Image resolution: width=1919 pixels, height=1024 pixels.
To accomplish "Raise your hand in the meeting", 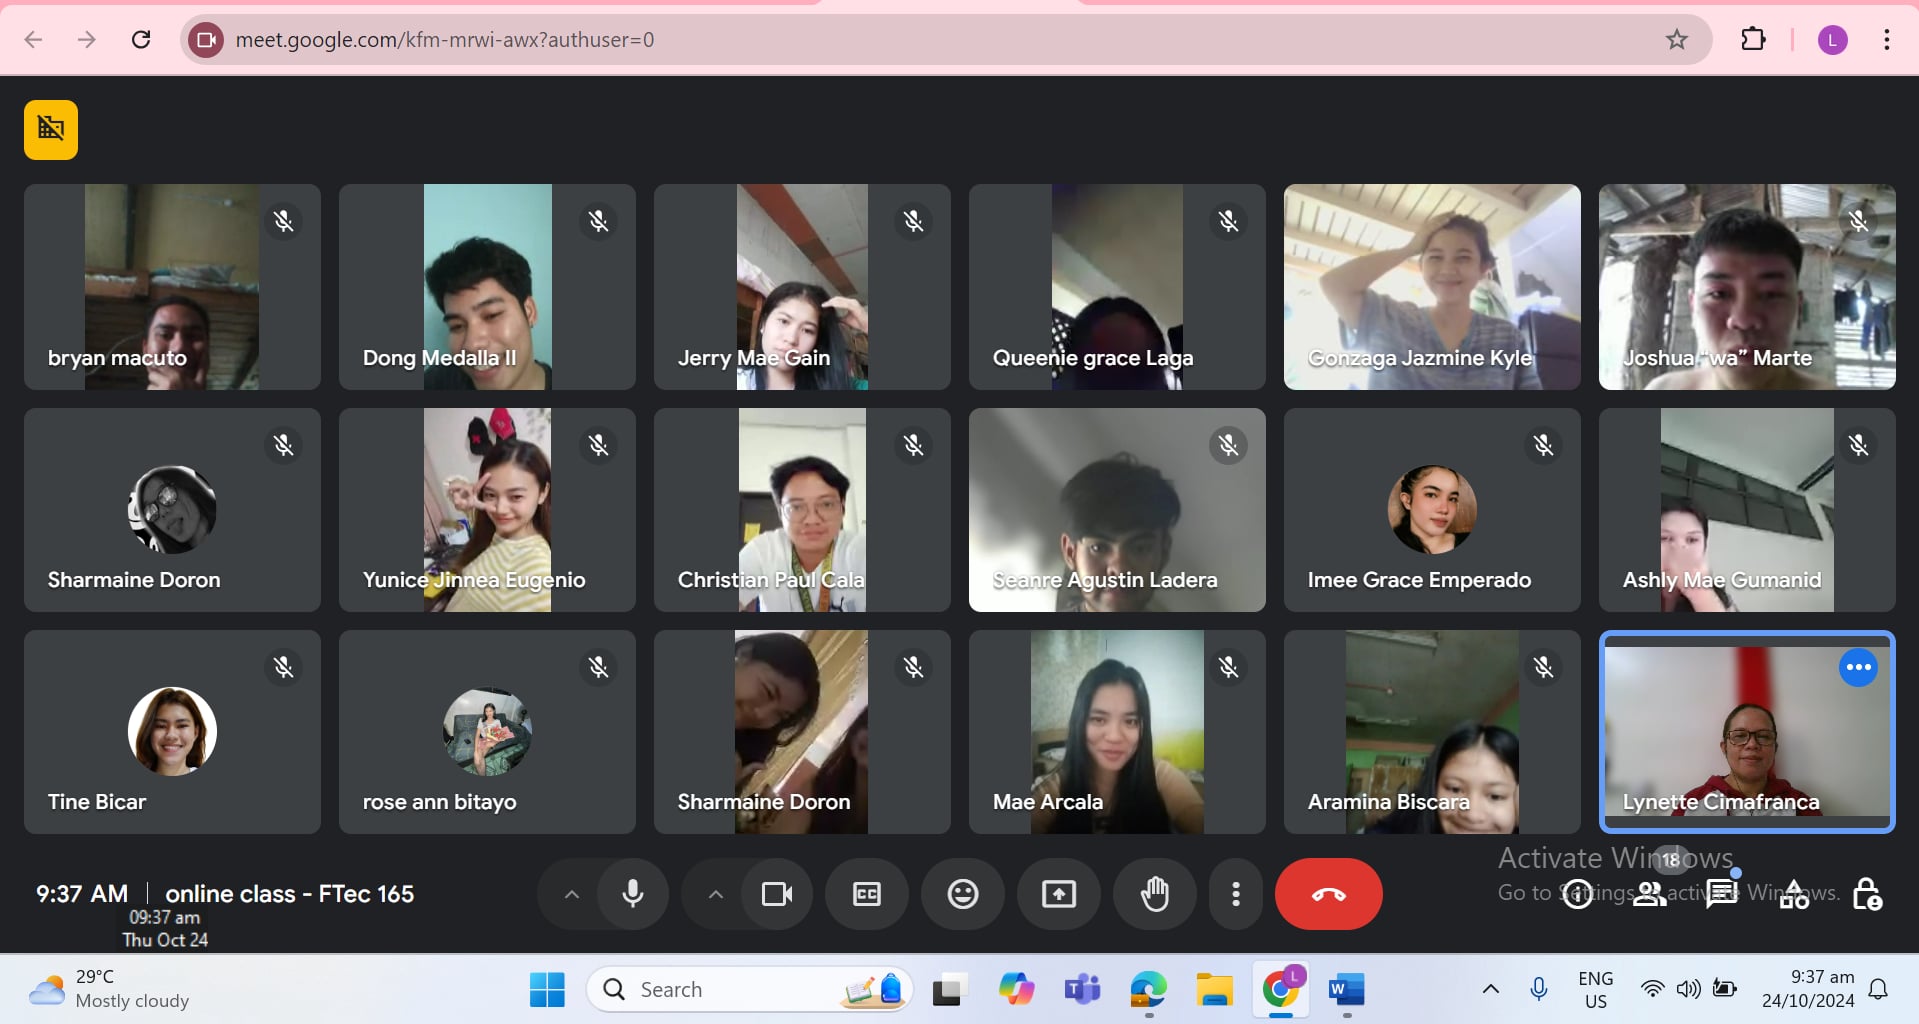I will (1155, 894).
